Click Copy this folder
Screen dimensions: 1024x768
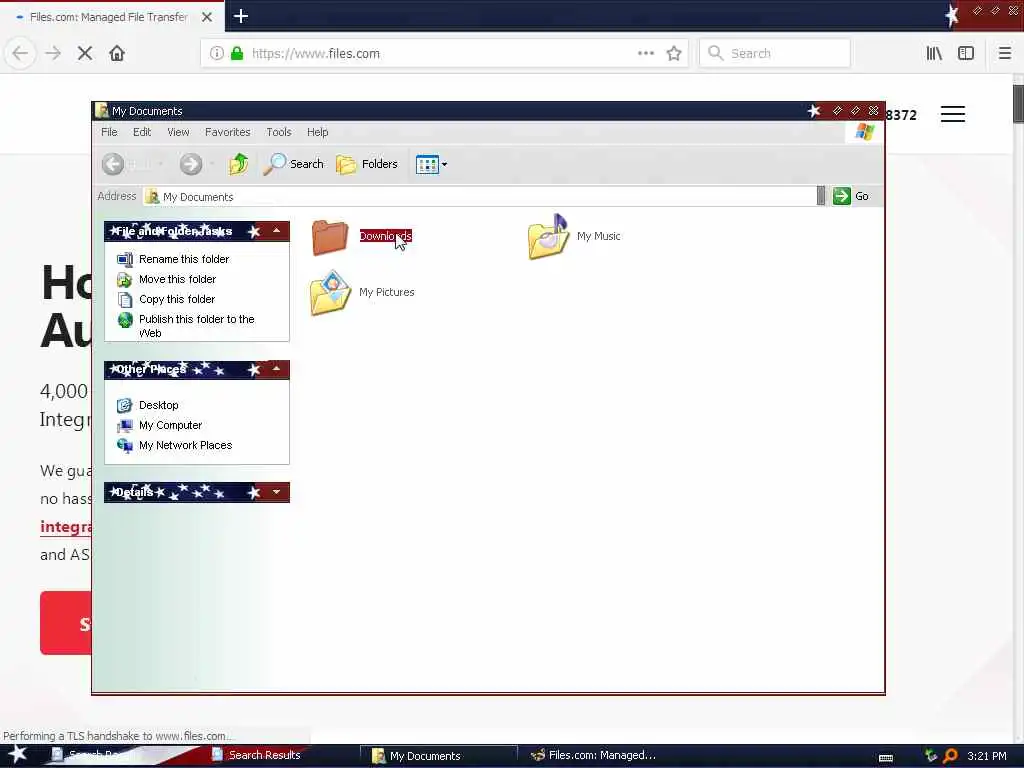tap(177, 299)
